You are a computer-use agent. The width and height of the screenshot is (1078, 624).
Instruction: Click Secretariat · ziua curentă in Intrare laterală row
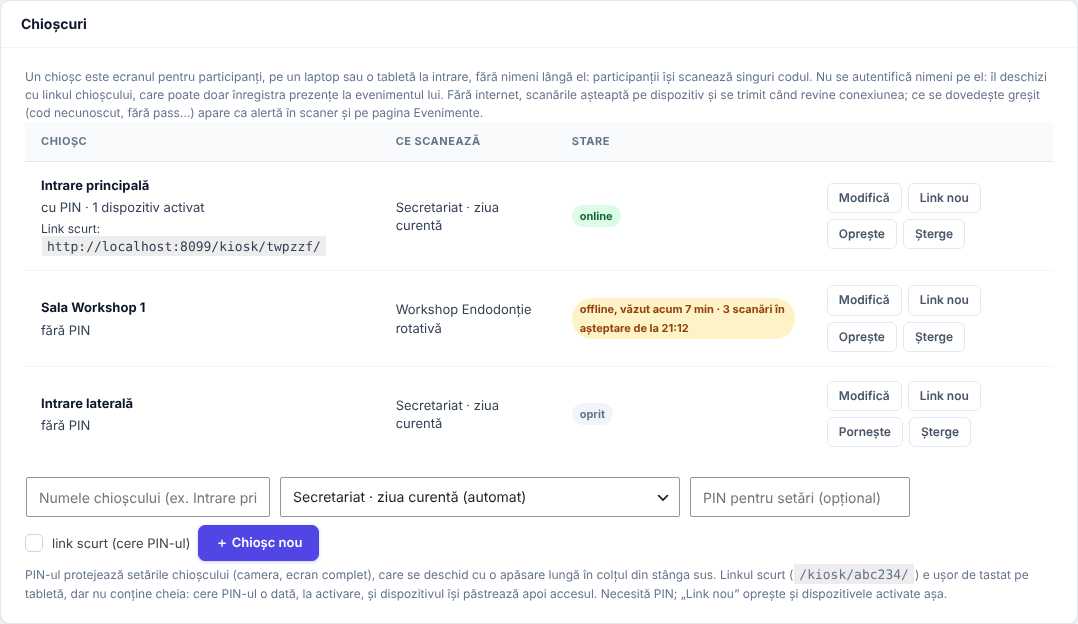(x=447, y=414)
